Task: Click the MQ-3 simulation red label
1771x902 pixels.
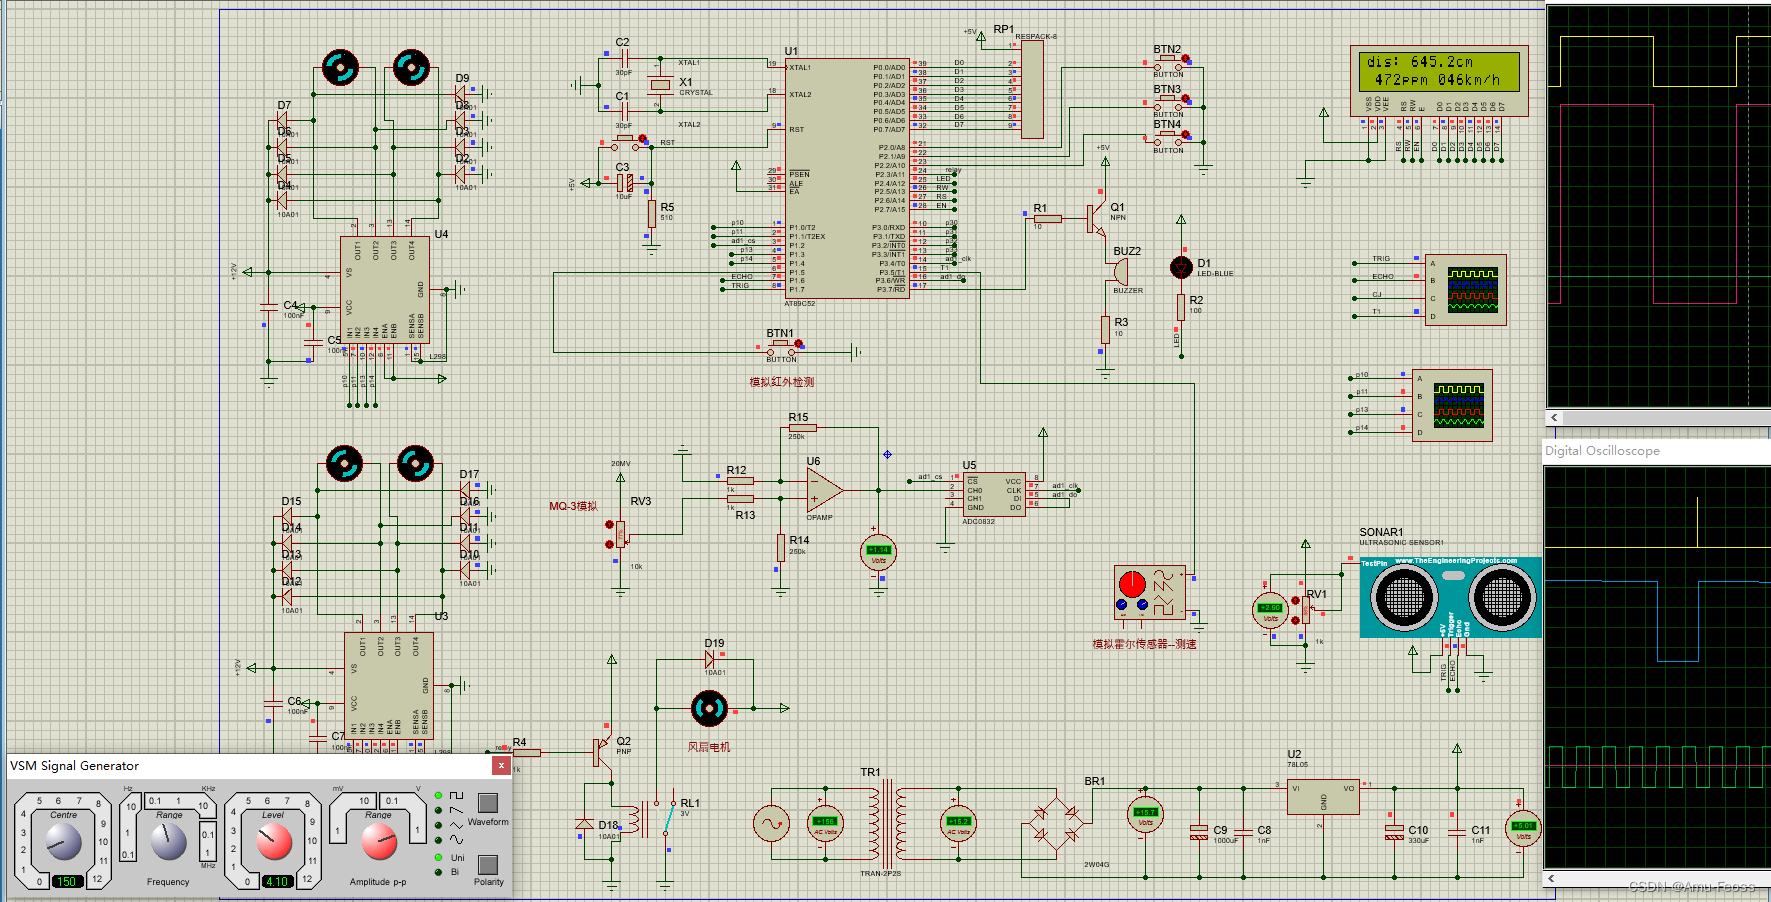Action: pos(573,506)
